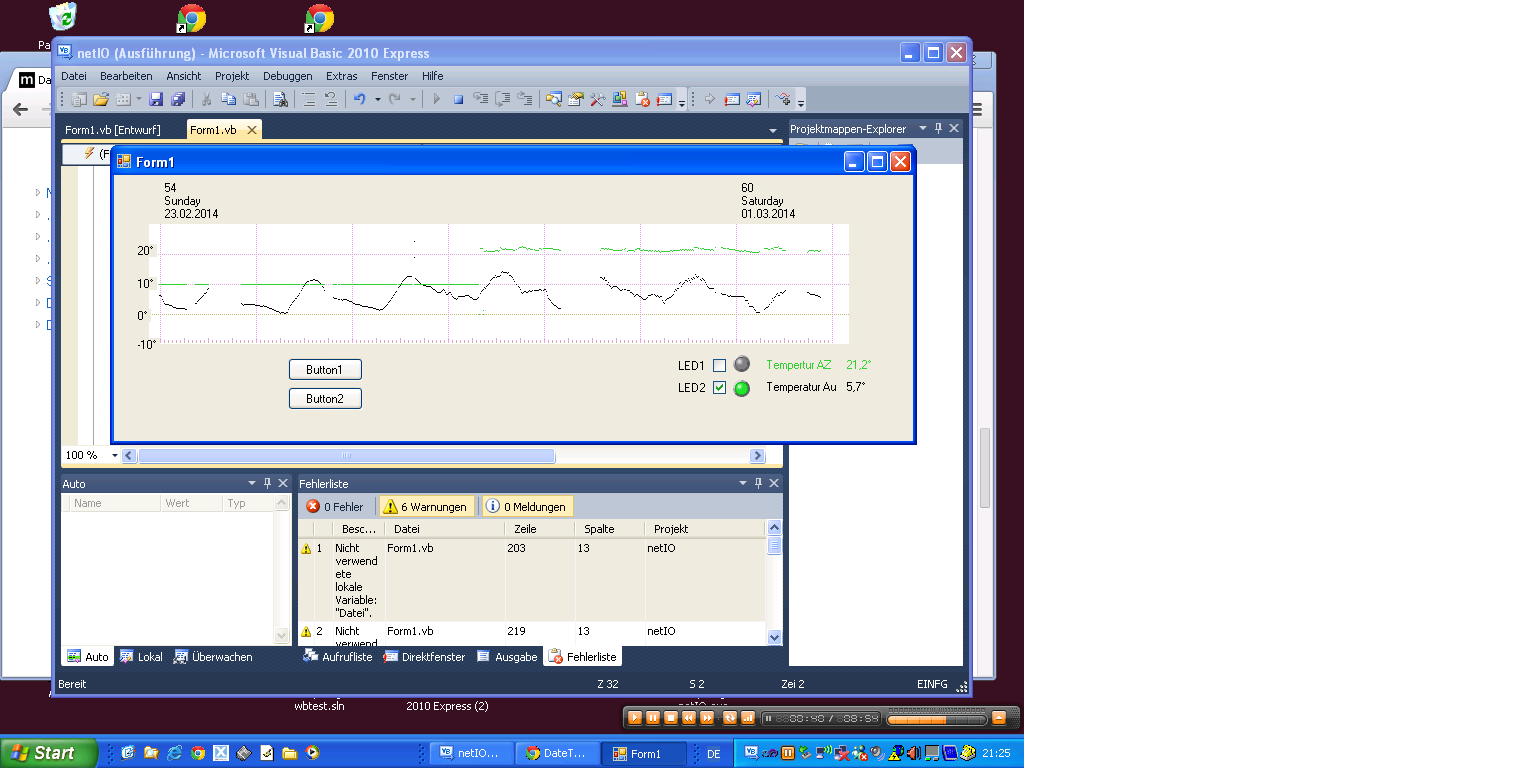
Task: Open the active documents list dropdown arrow
Action: [772, 131]
